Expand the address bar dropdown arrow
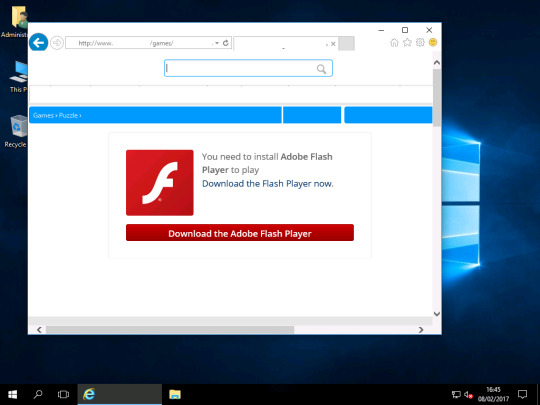Viewport: 540px width, 405px height. [217, 43]
